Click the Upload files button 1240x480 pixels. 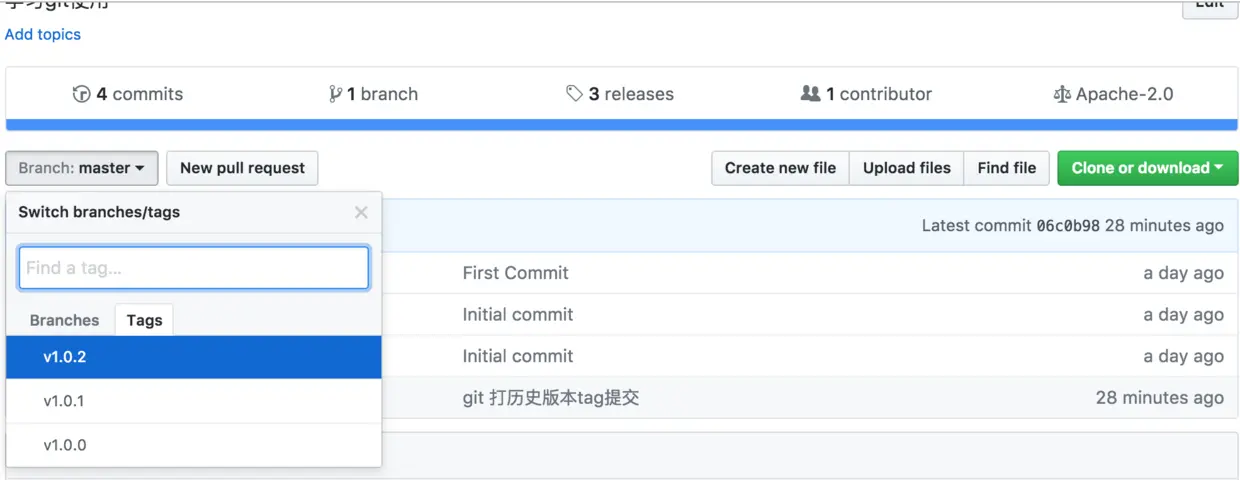click(906, 168)
